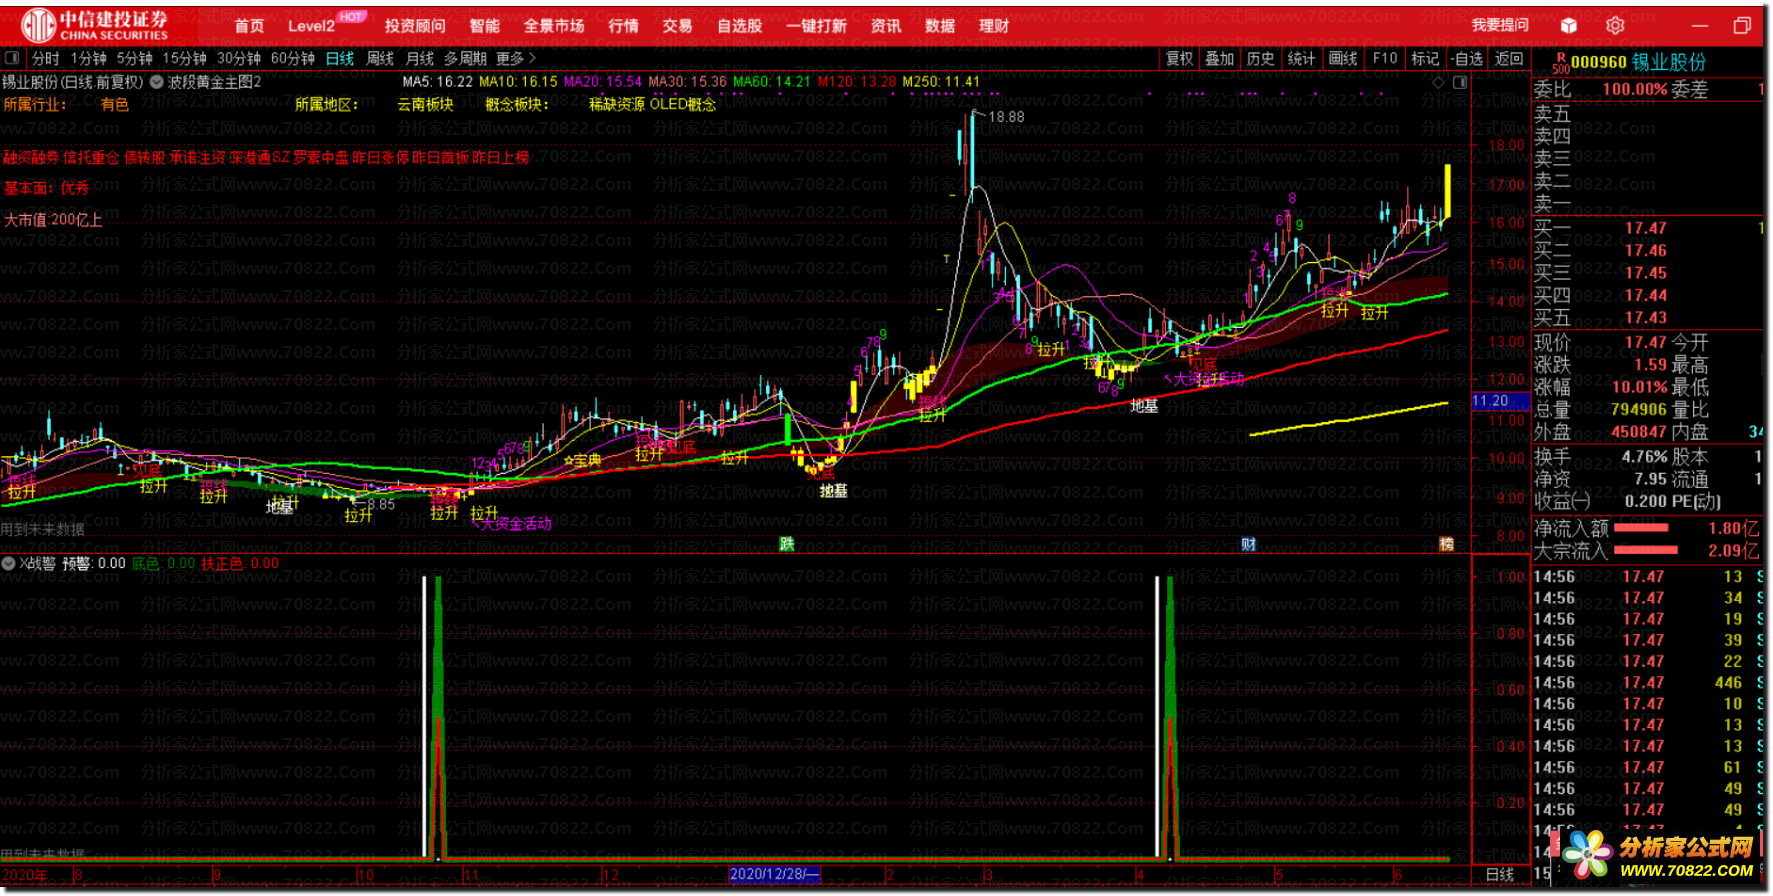Viewport: 1773px width, 896px height.
Task: Click stock code 000960
Action: tap(1599, 62)
